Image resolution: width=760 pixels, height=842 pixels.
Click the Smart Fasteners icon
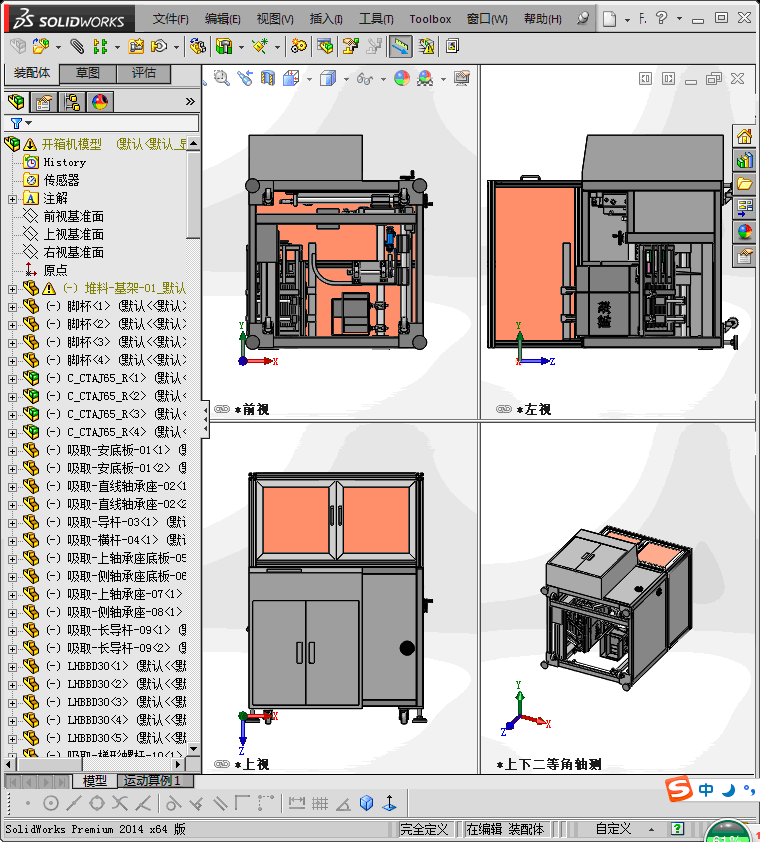coord(136,47)
